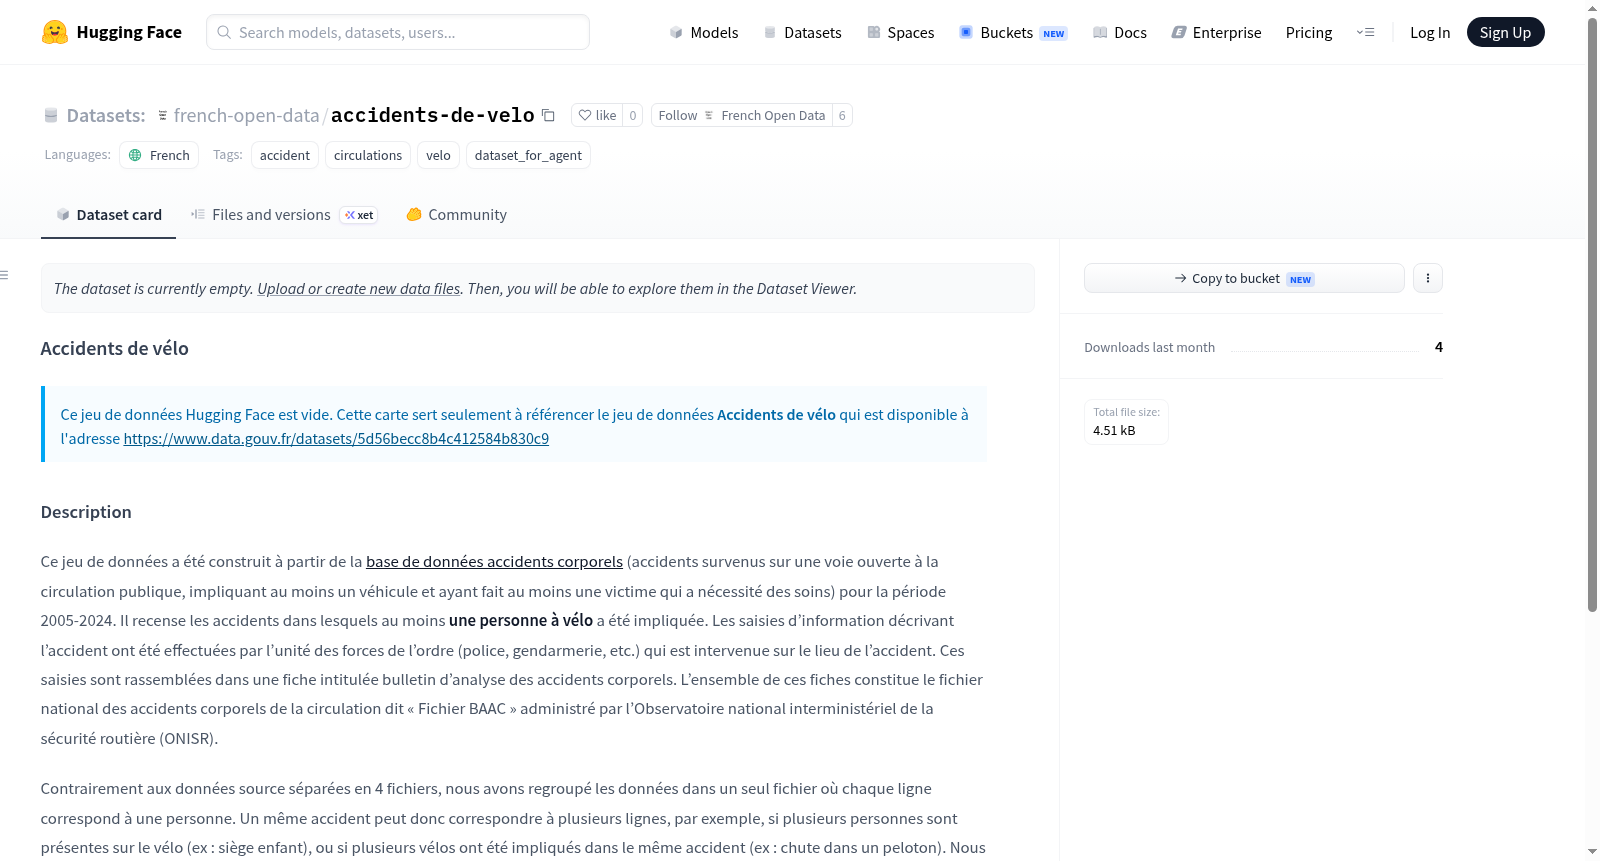Click the Downloads last month label
This screenshot has height=861, width=1600.
1149,347
